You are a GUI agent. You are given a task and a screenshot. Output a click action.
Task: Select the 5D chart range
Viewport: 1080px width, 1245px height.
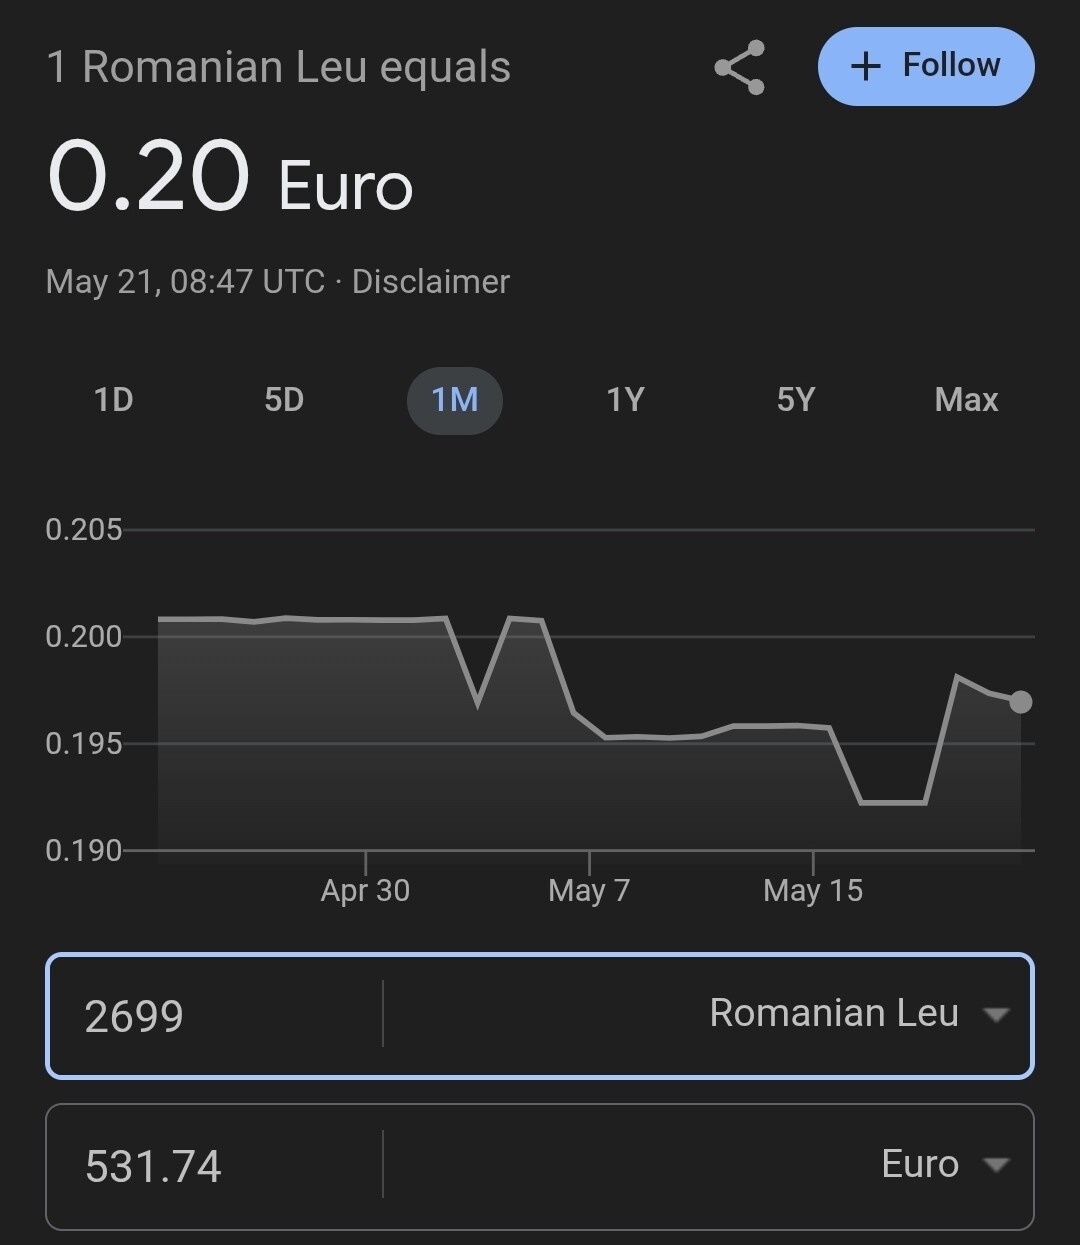284,400
